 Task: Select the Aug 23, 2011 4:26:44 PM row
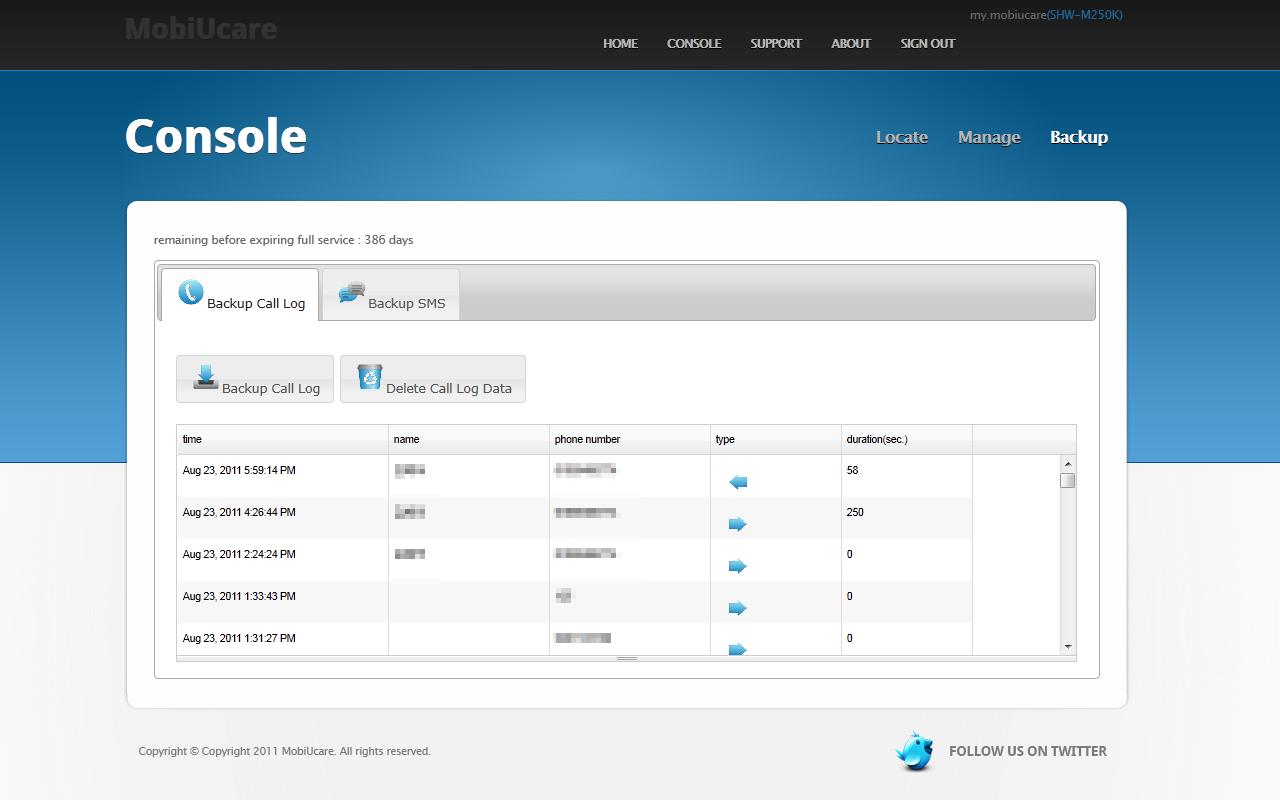coord(575,518)
